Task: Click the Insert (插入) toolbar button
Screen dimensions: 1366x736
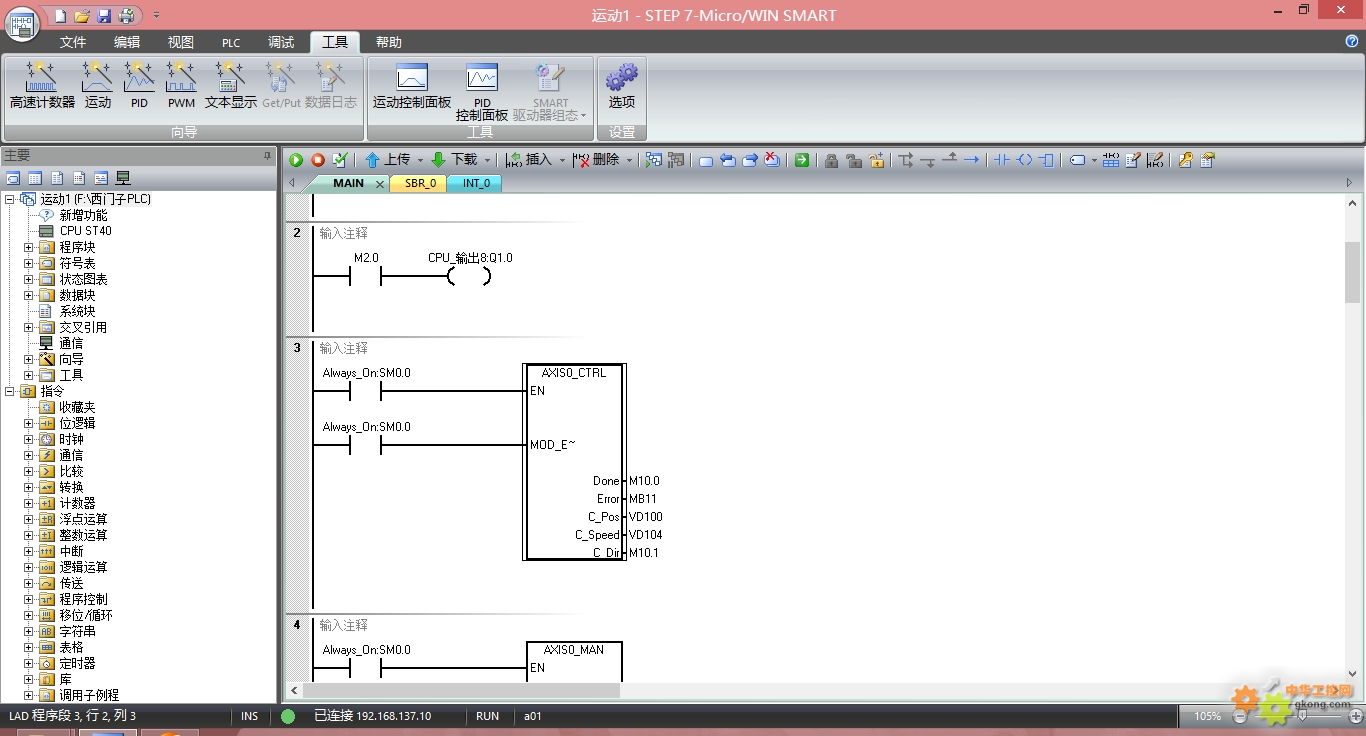Action: pos(529,160)
